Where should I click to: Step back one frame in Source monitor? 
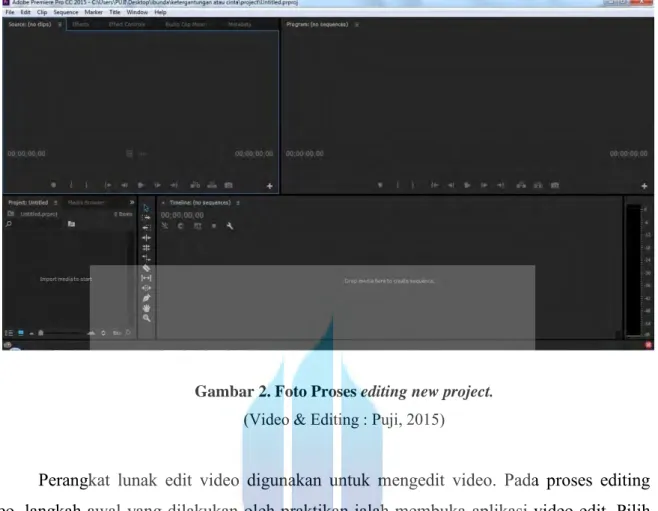124,185
